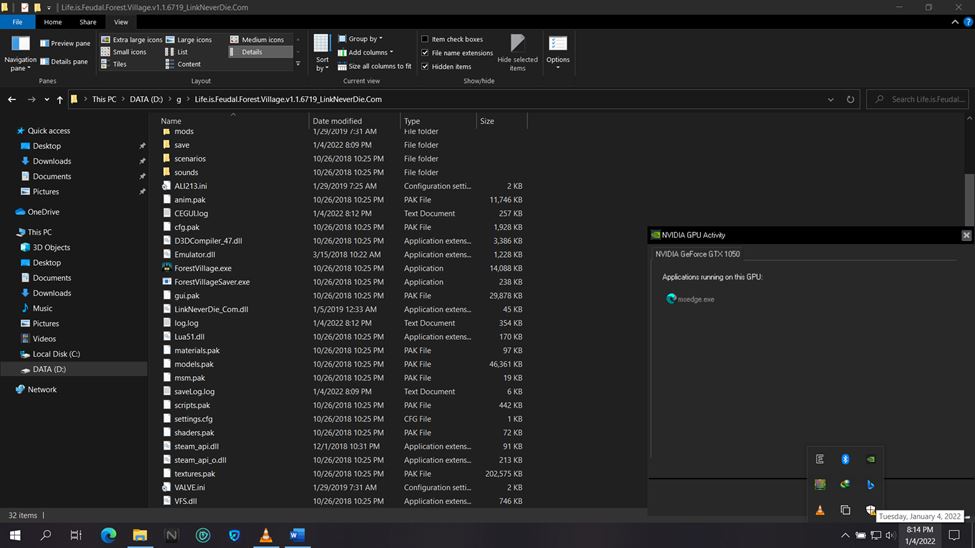Show hidden tray icons chevron
Image resolution: width=975 pixels, height=548 pixels.
844,536
